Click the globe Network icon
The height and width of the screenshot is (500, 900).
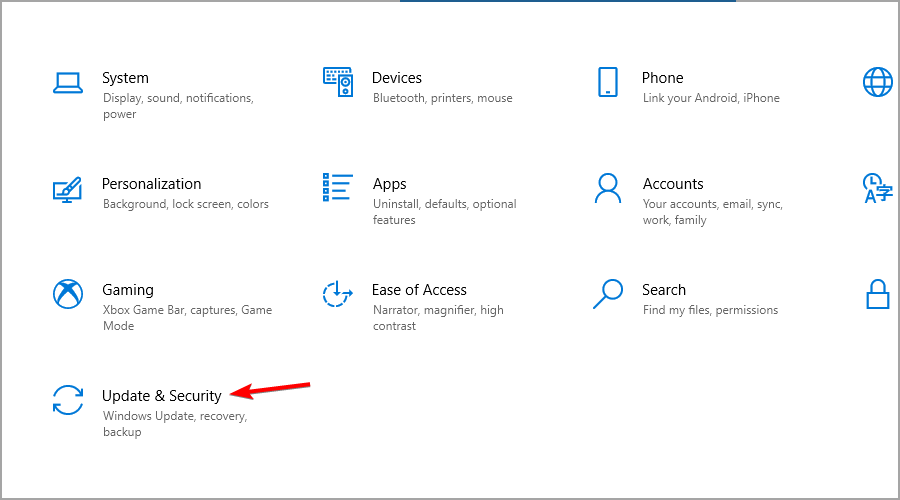(x=878, y=82)
